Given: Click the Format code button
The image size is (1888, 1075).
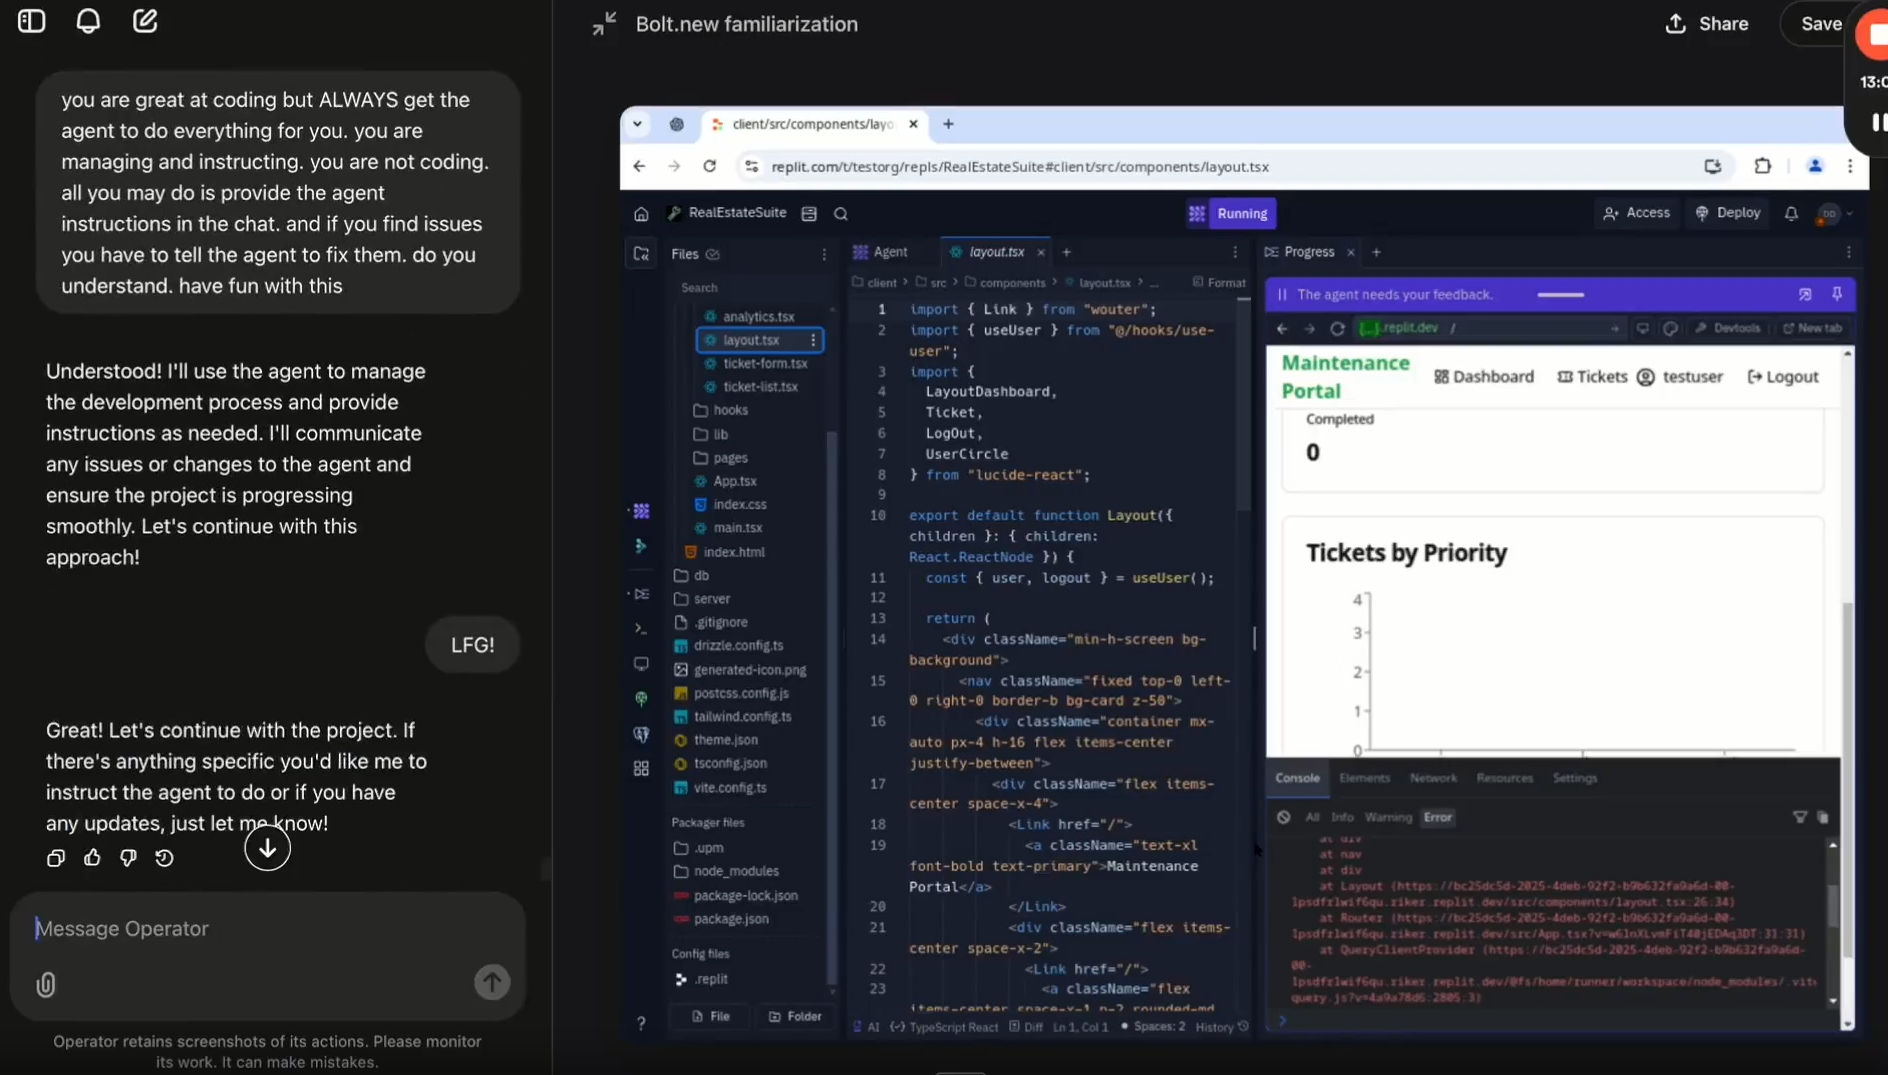Looking at the screenshot, I should (1219, 283).
